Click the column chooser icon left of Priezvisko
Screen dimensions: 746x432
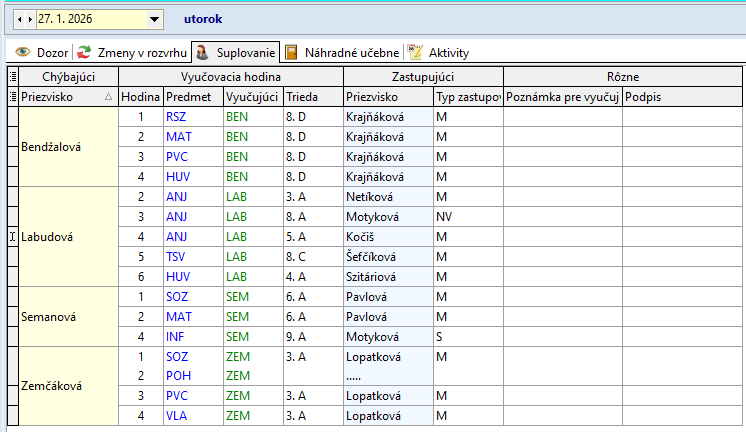tap(12, 97)
